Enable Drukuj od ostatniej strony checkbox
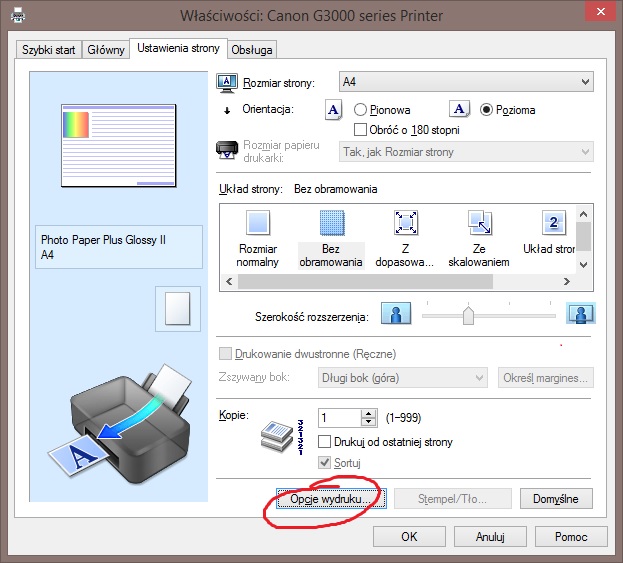 coord(324,441)
